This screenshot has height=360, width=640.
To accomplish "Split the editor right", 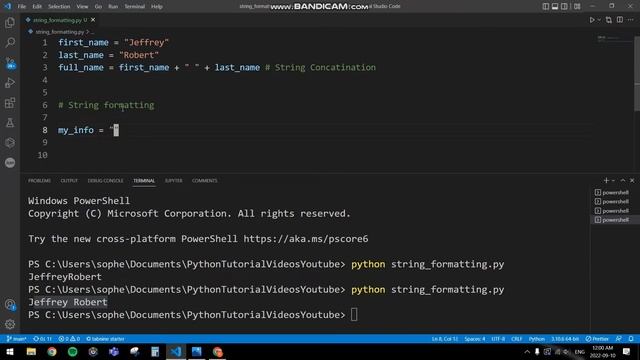I will pos(620,20).
